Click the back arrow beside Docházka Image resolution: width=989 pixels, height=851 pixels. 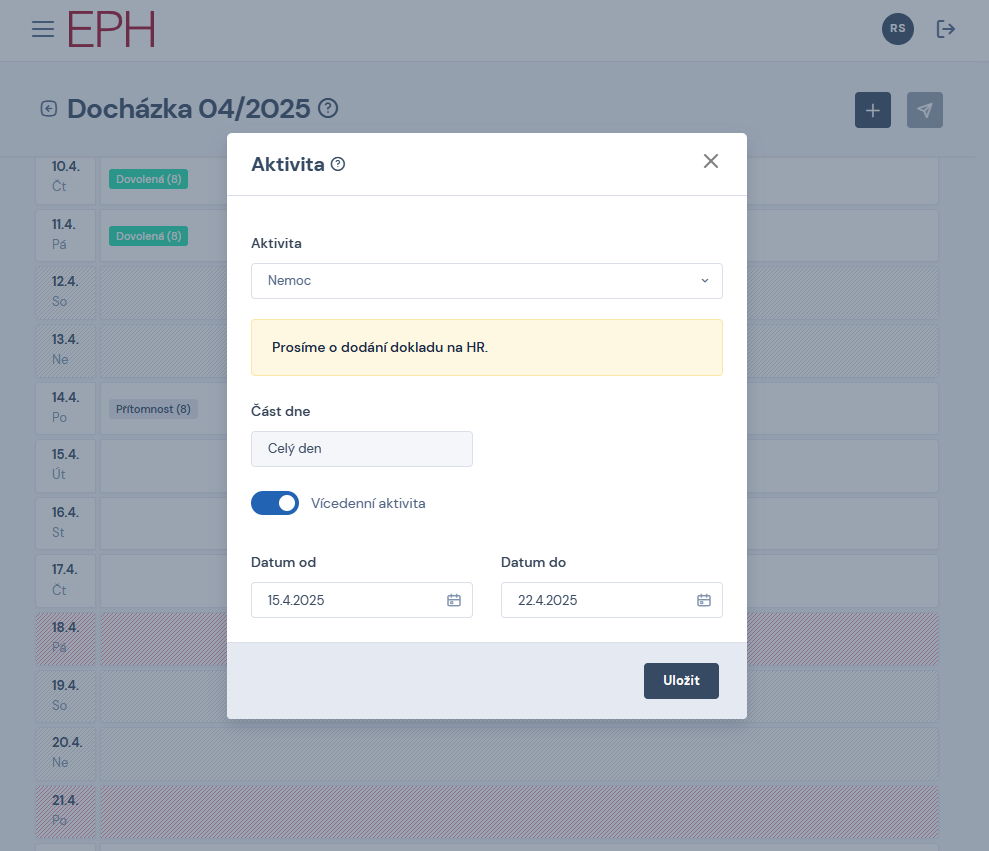49,109
